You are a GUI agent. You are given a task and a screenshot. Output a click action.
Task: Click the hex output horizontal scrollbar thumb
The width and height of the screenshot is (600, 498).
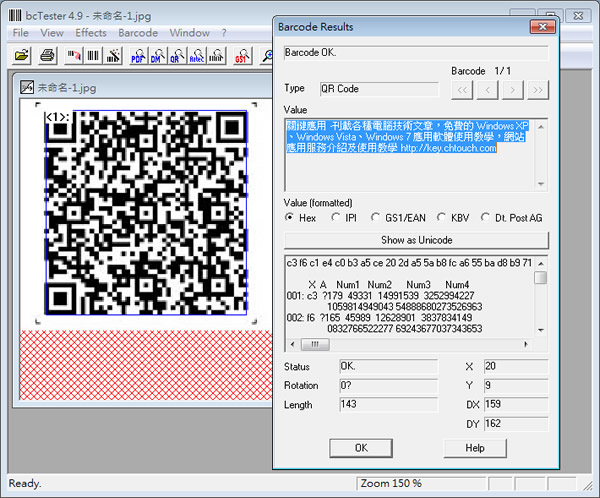coord(314,344)
